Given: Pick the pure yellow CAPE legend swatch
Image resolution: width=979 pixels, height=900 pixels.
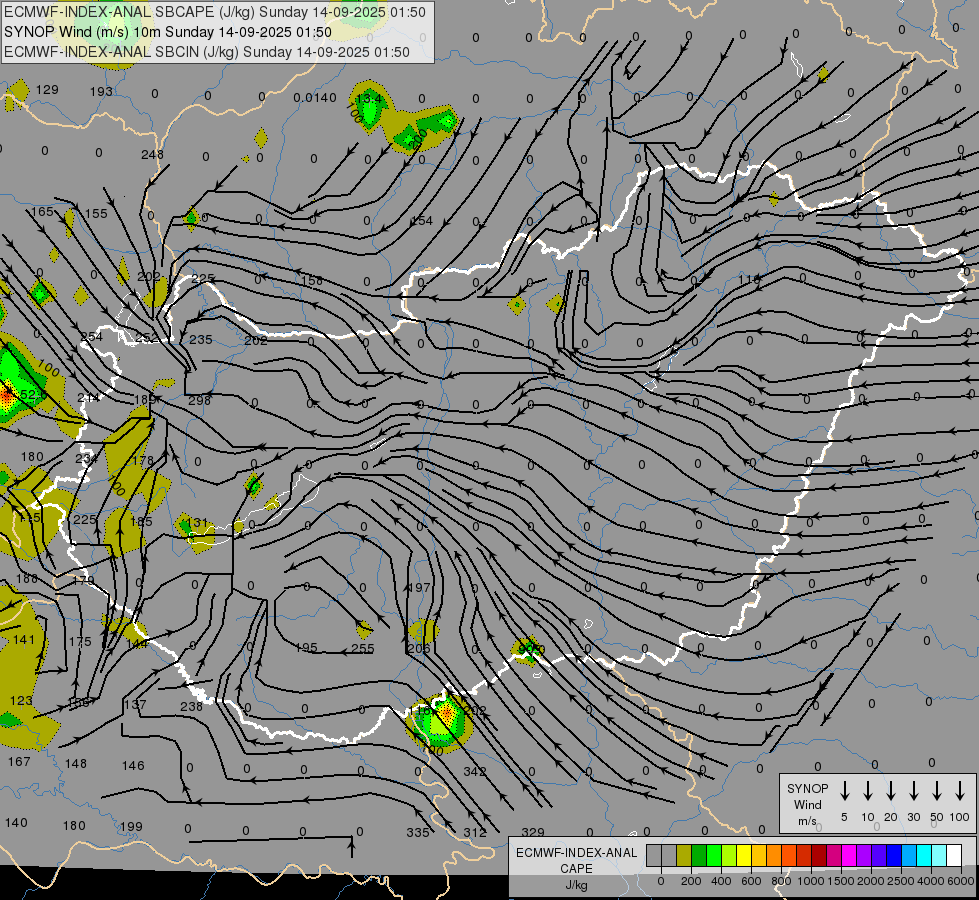Looking at the screenshot, I should click(744, 855).
